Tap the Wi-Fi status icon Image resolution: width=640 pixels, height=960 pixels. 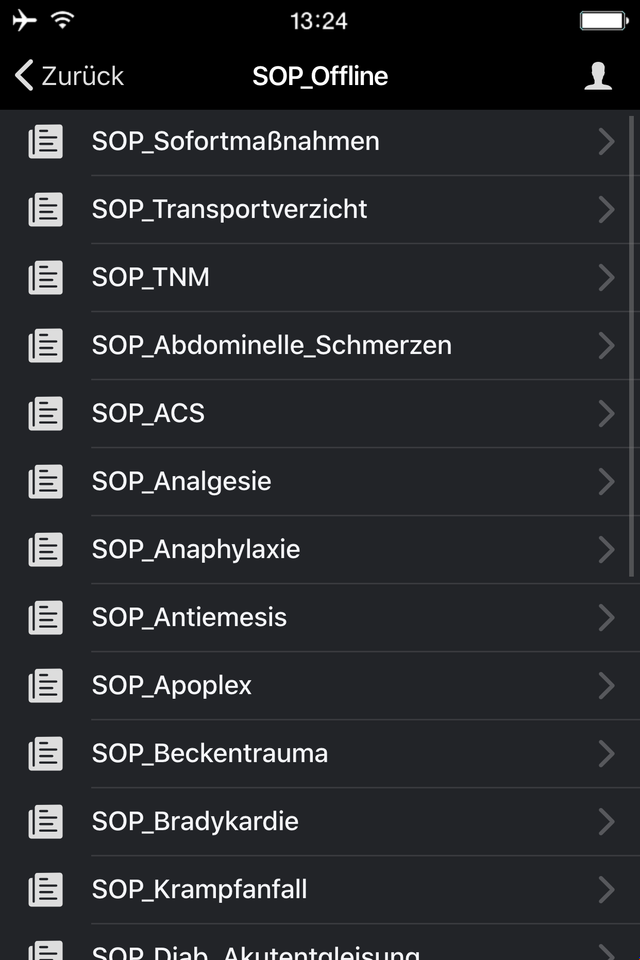click(x=62, y=20)
